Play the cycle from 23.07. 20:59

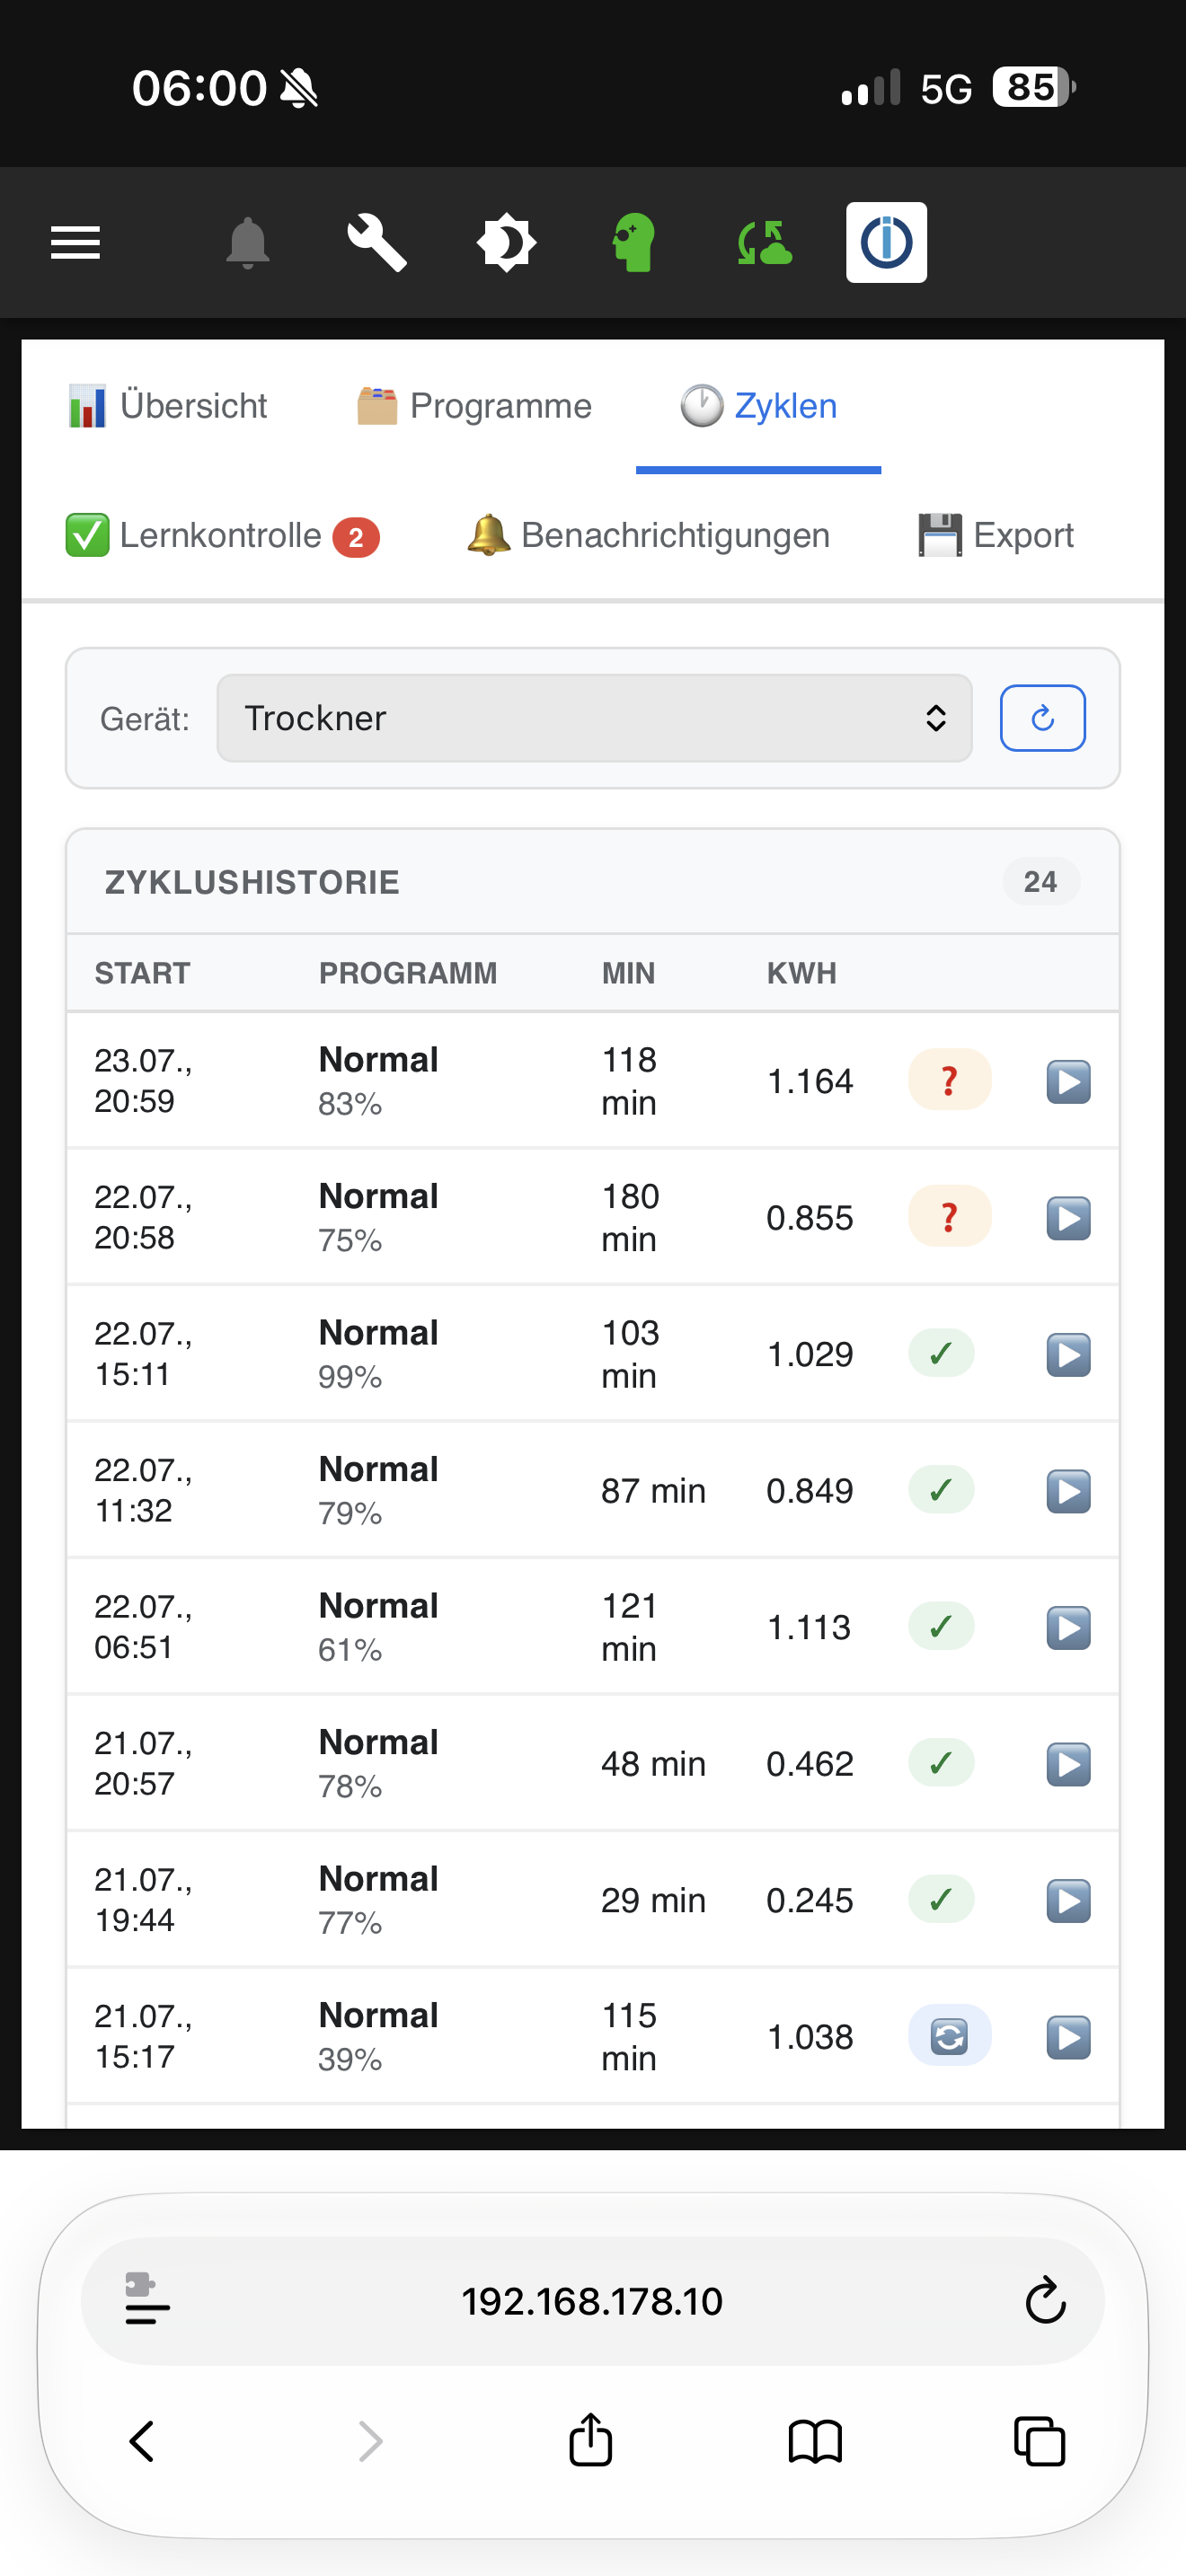click(1068, 1081)
